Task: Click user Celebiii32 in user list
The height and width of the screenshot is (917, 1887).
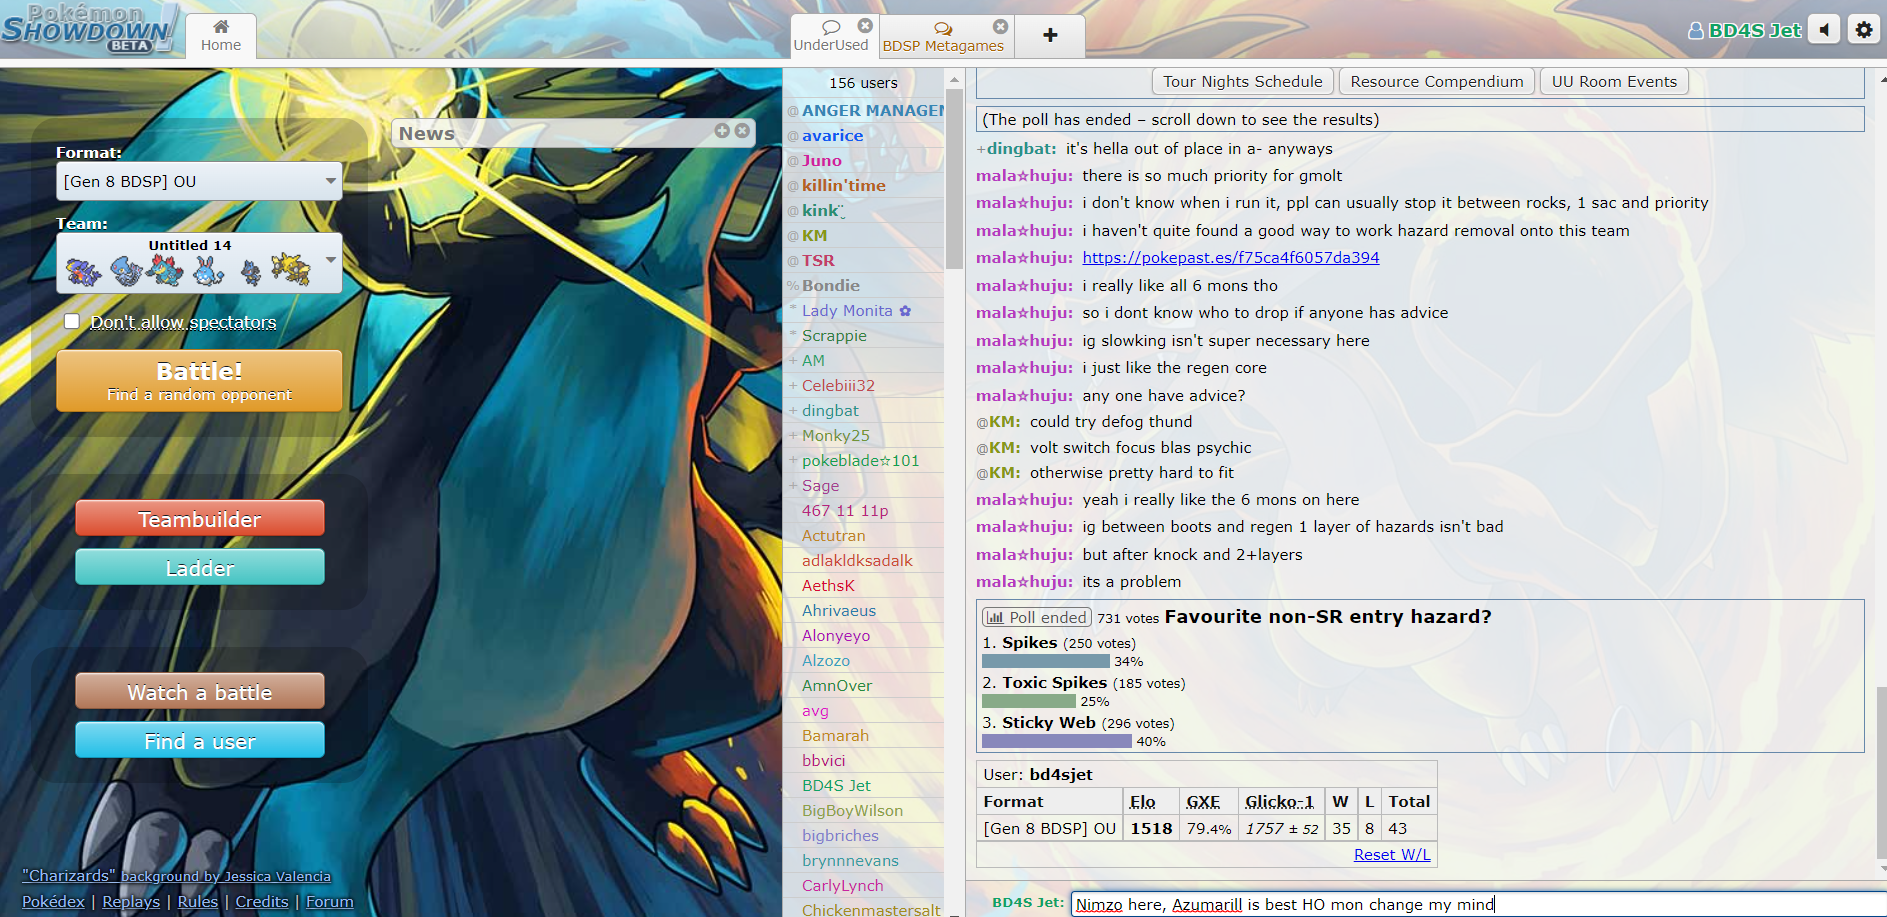Action: click(x=866, y=385)
